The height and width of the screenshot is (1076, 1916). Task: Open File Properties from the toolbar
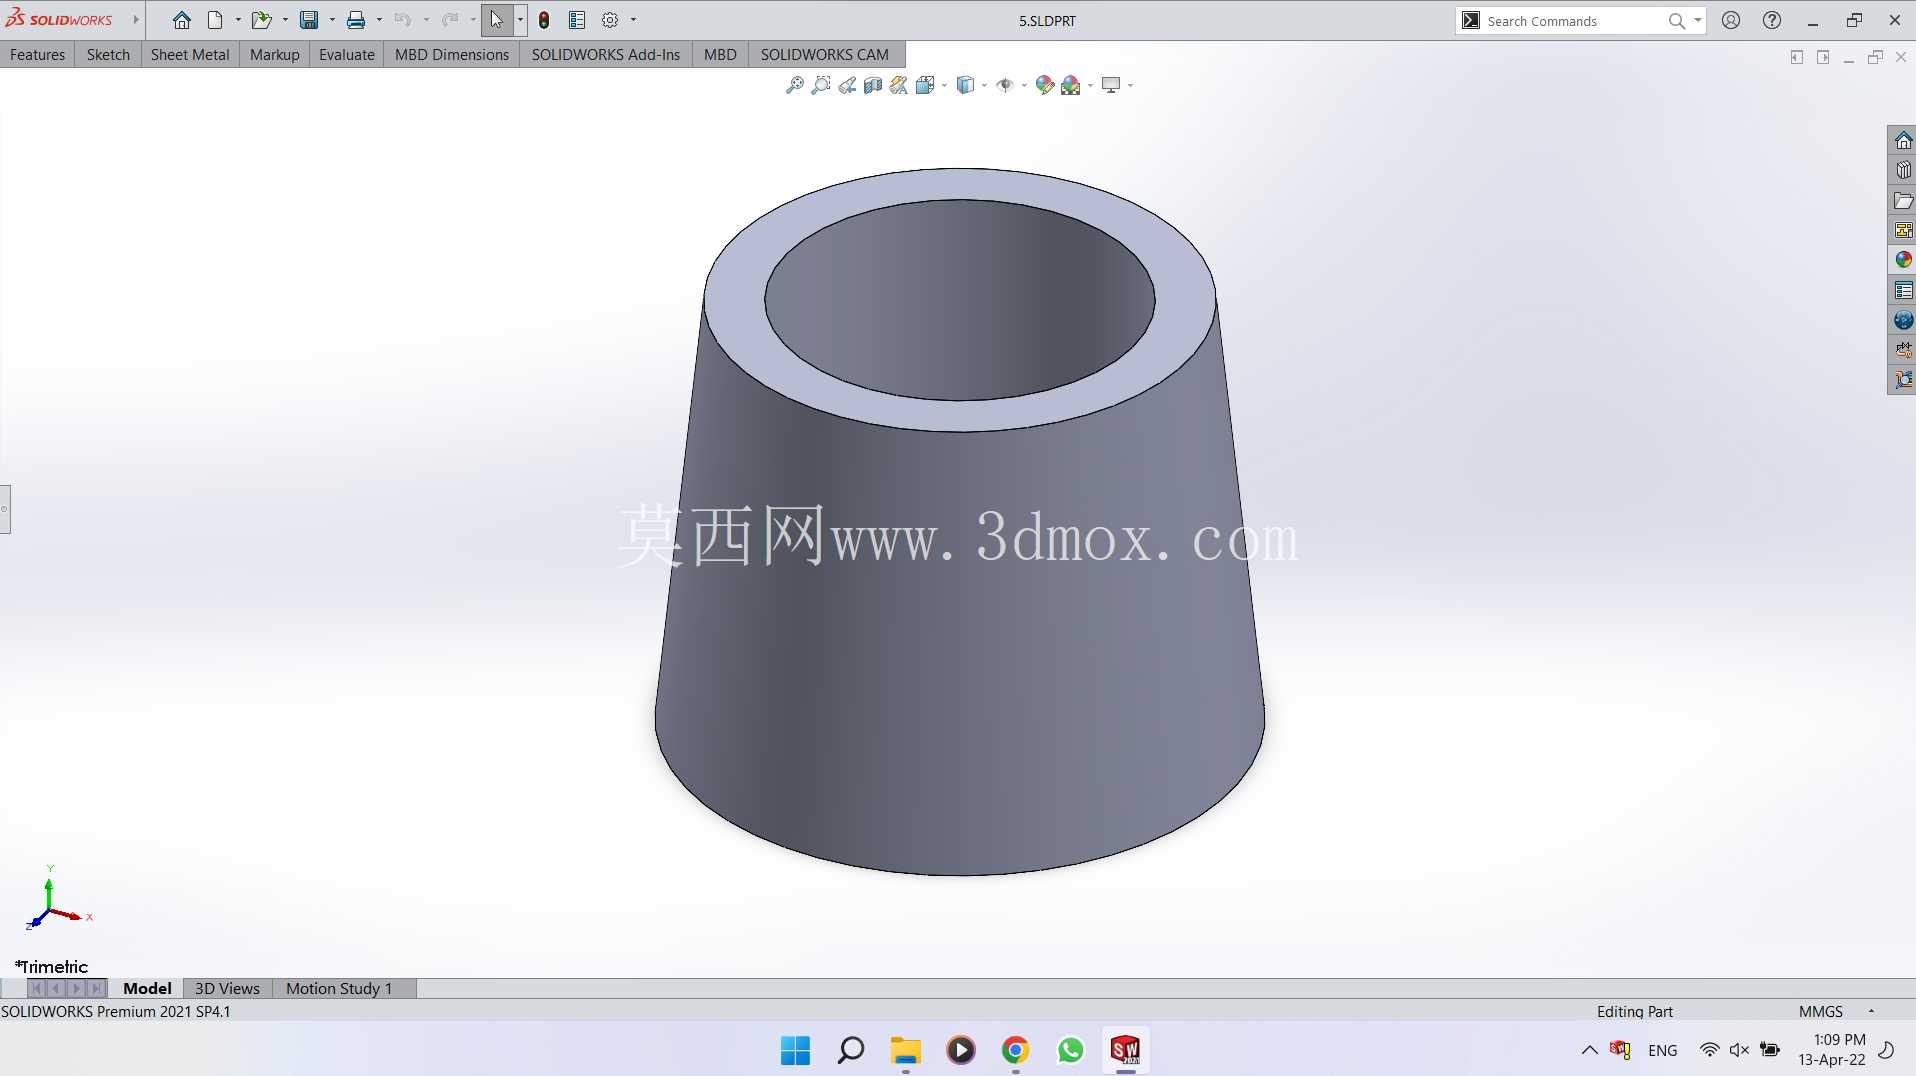click(x=577, y=20)
